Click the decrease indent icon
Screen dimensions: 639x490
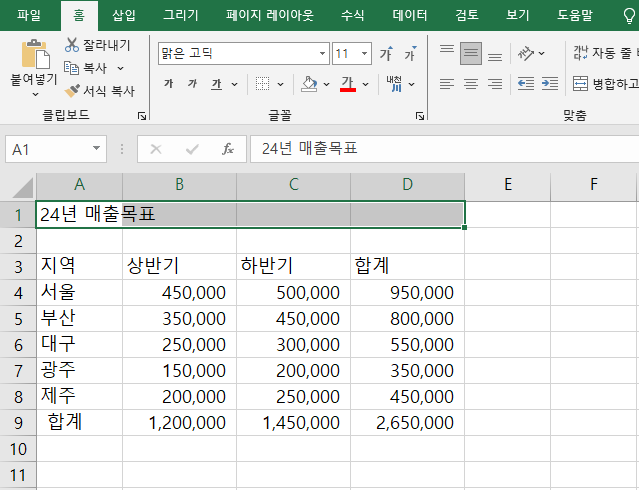526,84
